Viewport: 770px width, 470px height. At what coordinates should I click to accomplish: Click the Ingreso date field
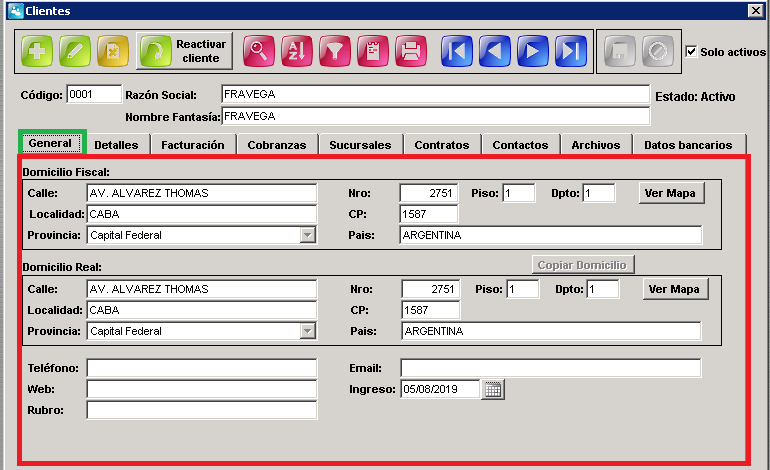pyautogui.click(x=440, y=389)
